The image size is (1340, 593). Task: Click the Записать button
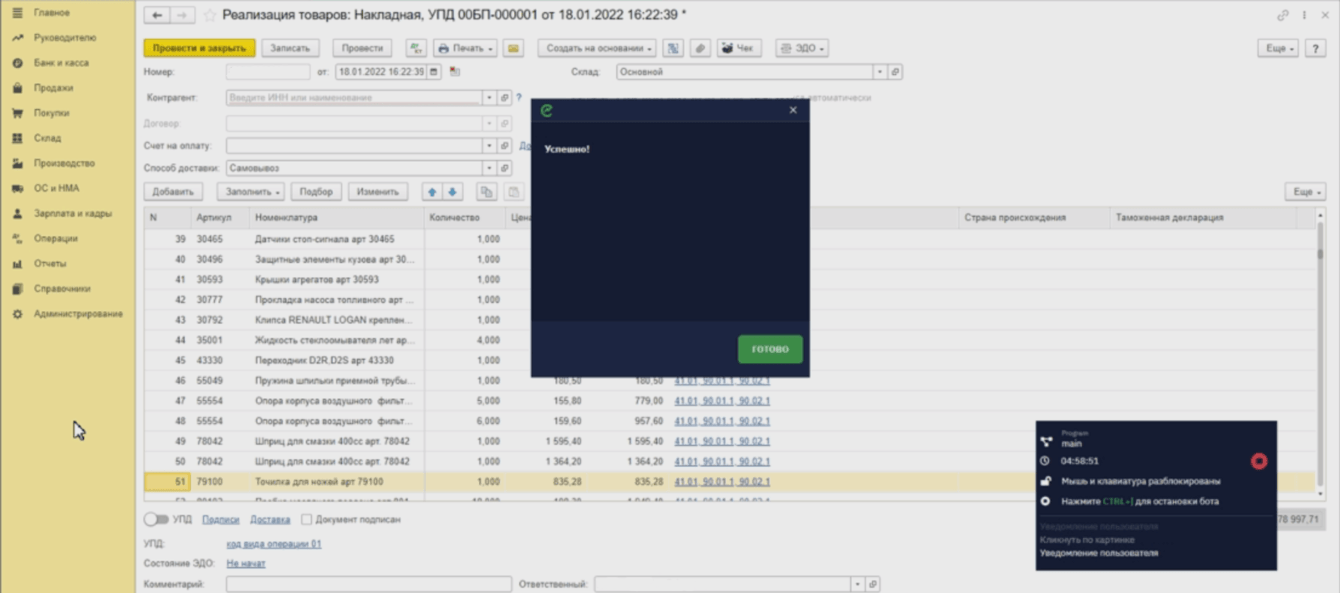click(x=290, y=48)
